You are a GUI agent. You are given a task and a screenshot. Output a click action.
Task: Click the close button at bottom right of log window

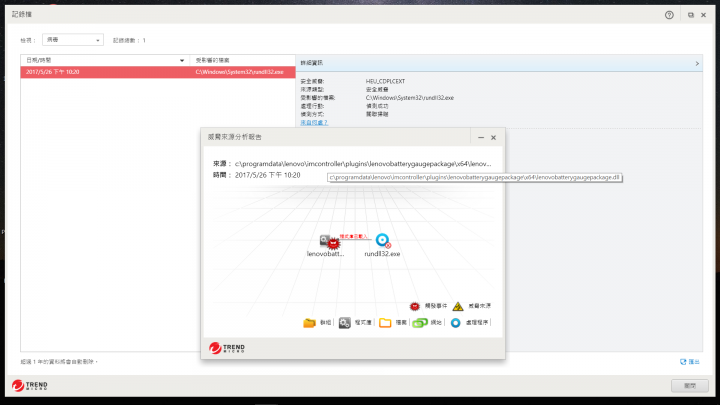(x=690, y=386)
